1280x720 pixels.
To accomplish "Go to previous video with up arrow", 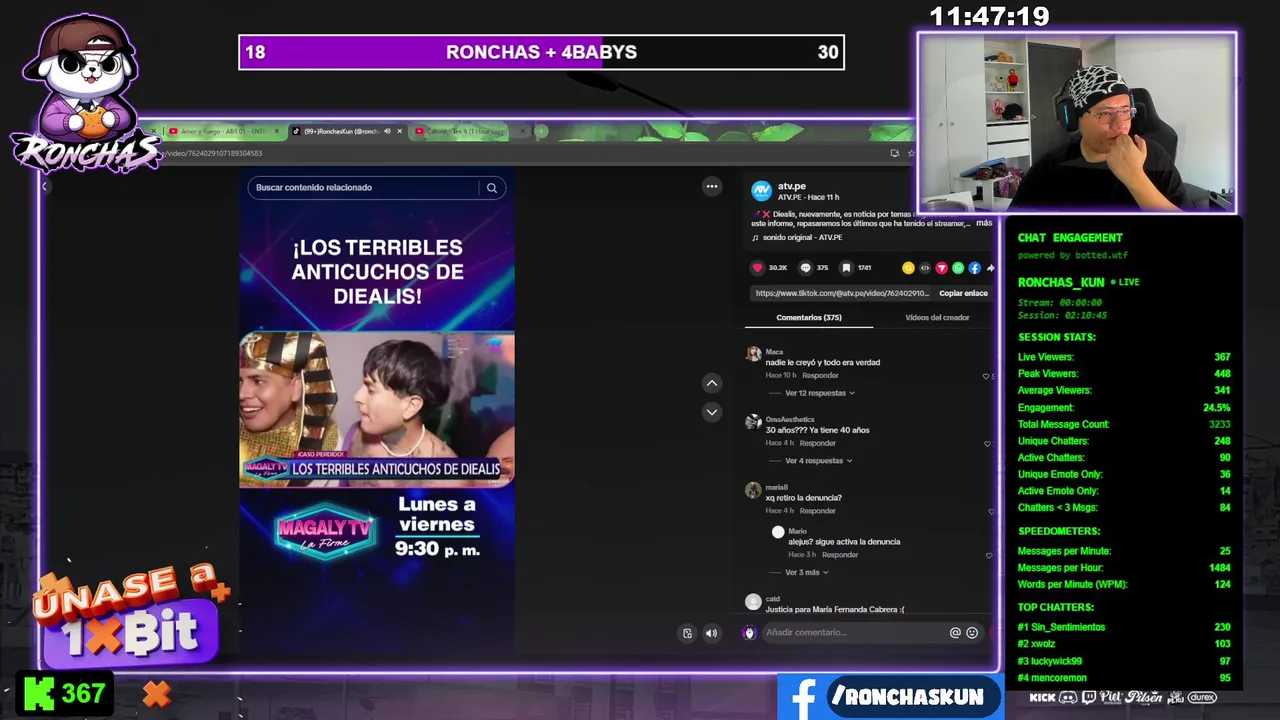I will (x=712, y=383).
